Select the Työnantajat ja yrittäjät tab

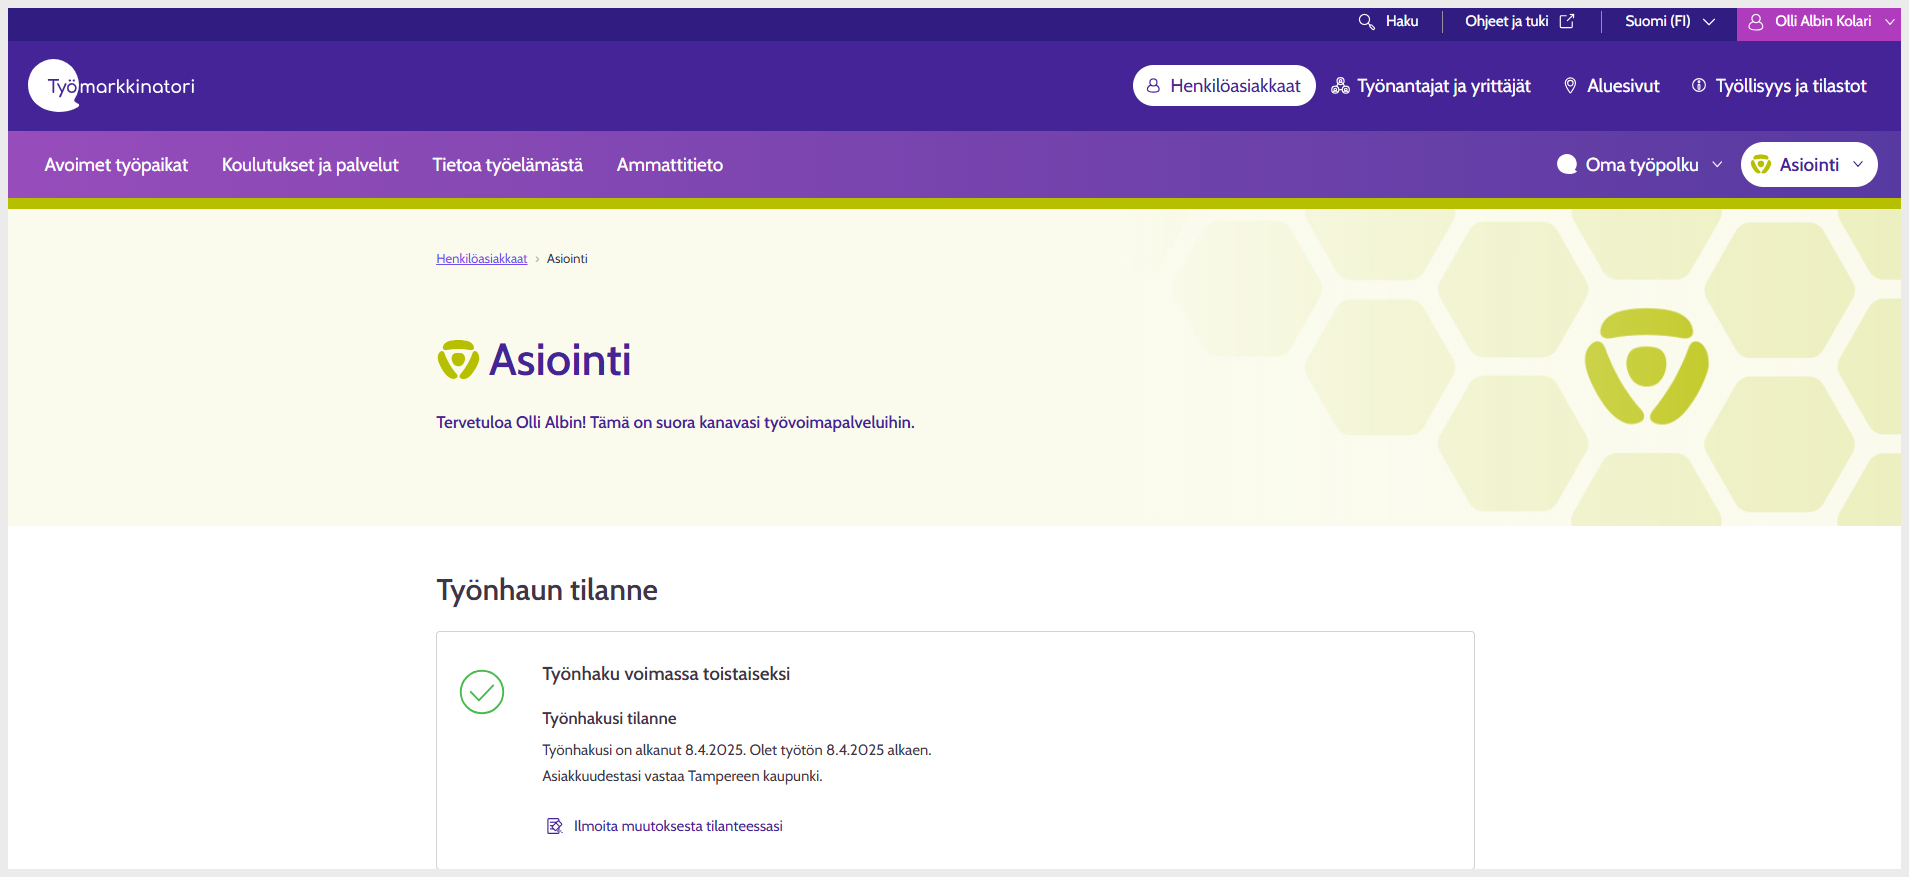(1431, 86)
